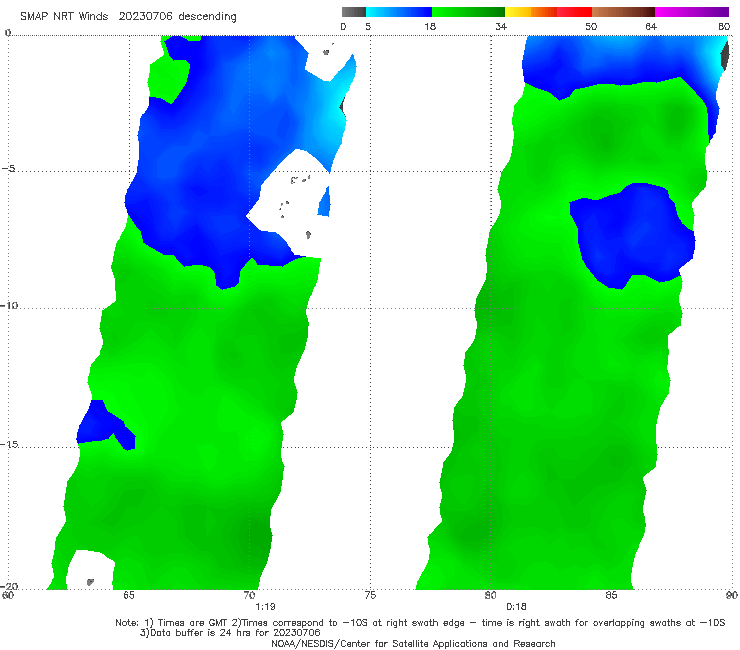Click the '3)Data buffer is 24 hrs' note
Viewport: 740px width, 650px height.
click(230, 633)
